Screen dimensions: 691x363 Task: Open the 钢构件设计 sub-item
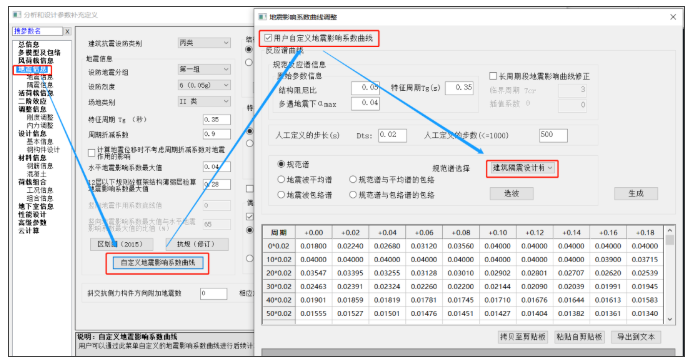click(43, 150)
